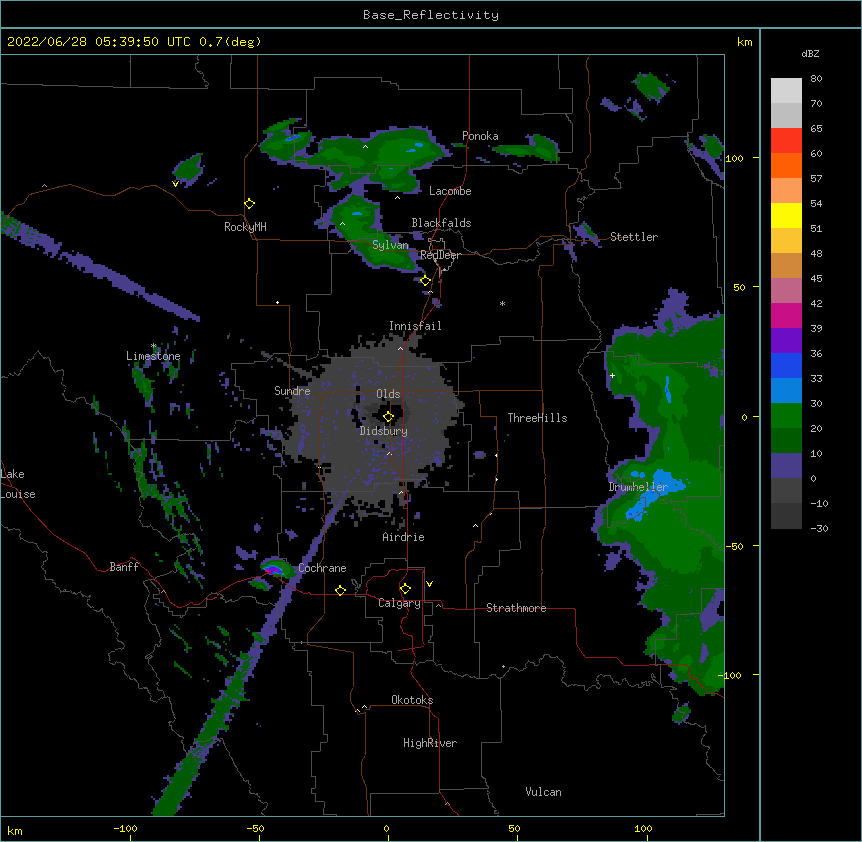Viewport: 862px width, 842px height.
Task: Click the Ponoka city label
Action: [x=480, y=136]
